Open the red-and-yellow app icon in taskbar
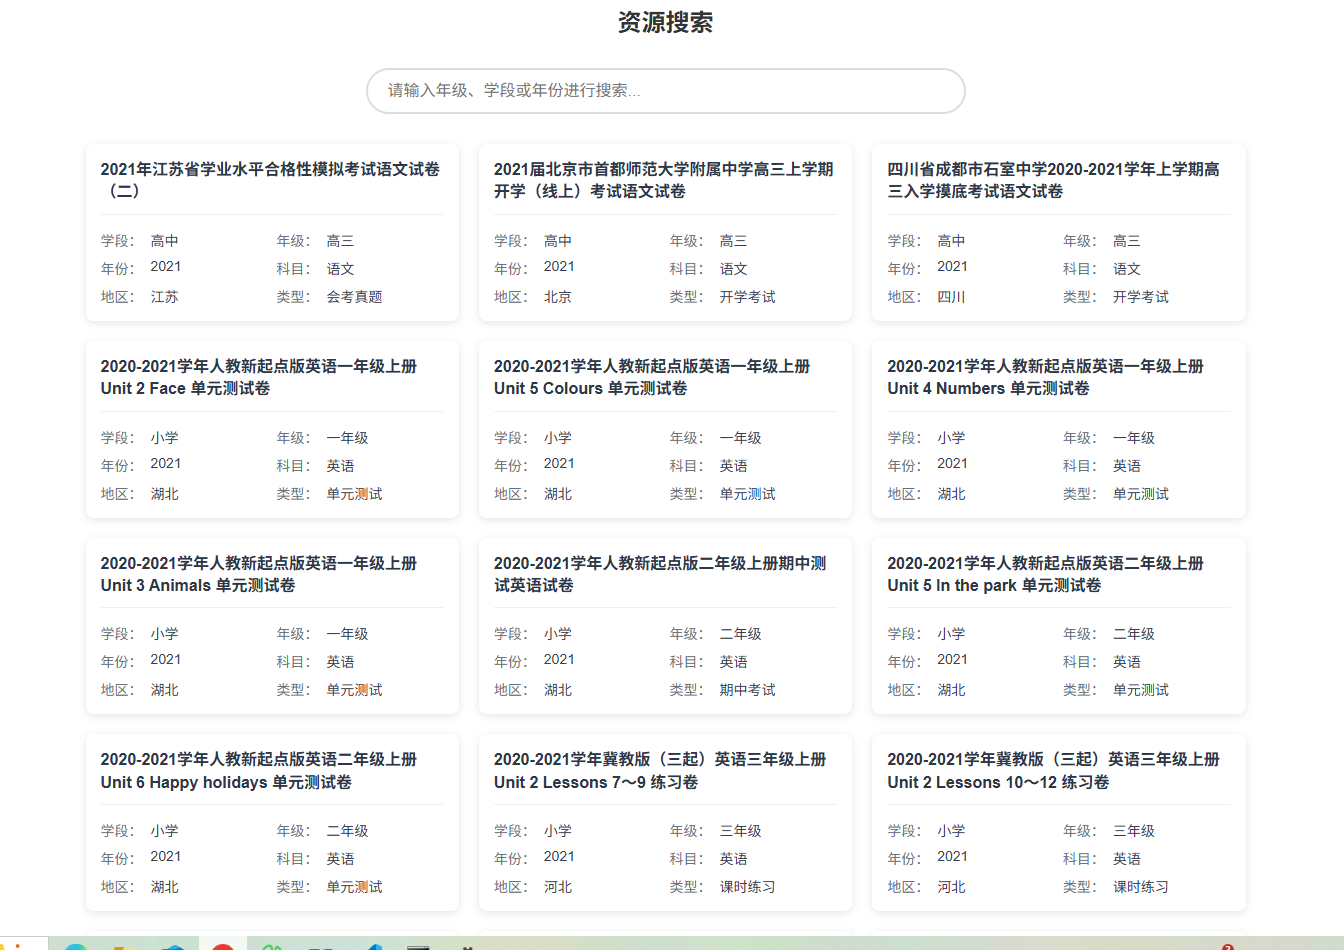The image size is (1344, 950). click(318, 945)
